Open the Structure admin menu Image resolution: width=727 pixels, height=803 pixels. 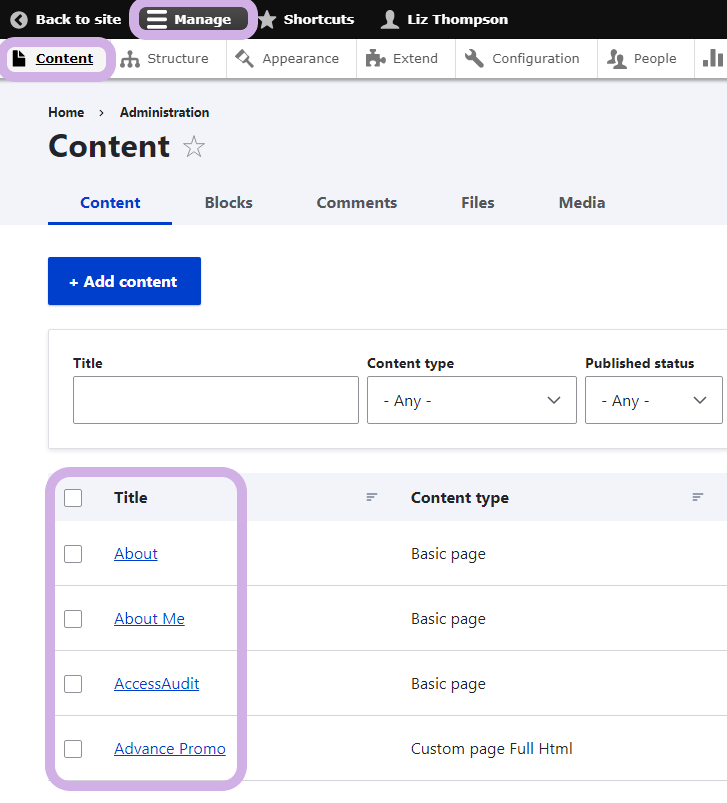(x=165, y=58)
